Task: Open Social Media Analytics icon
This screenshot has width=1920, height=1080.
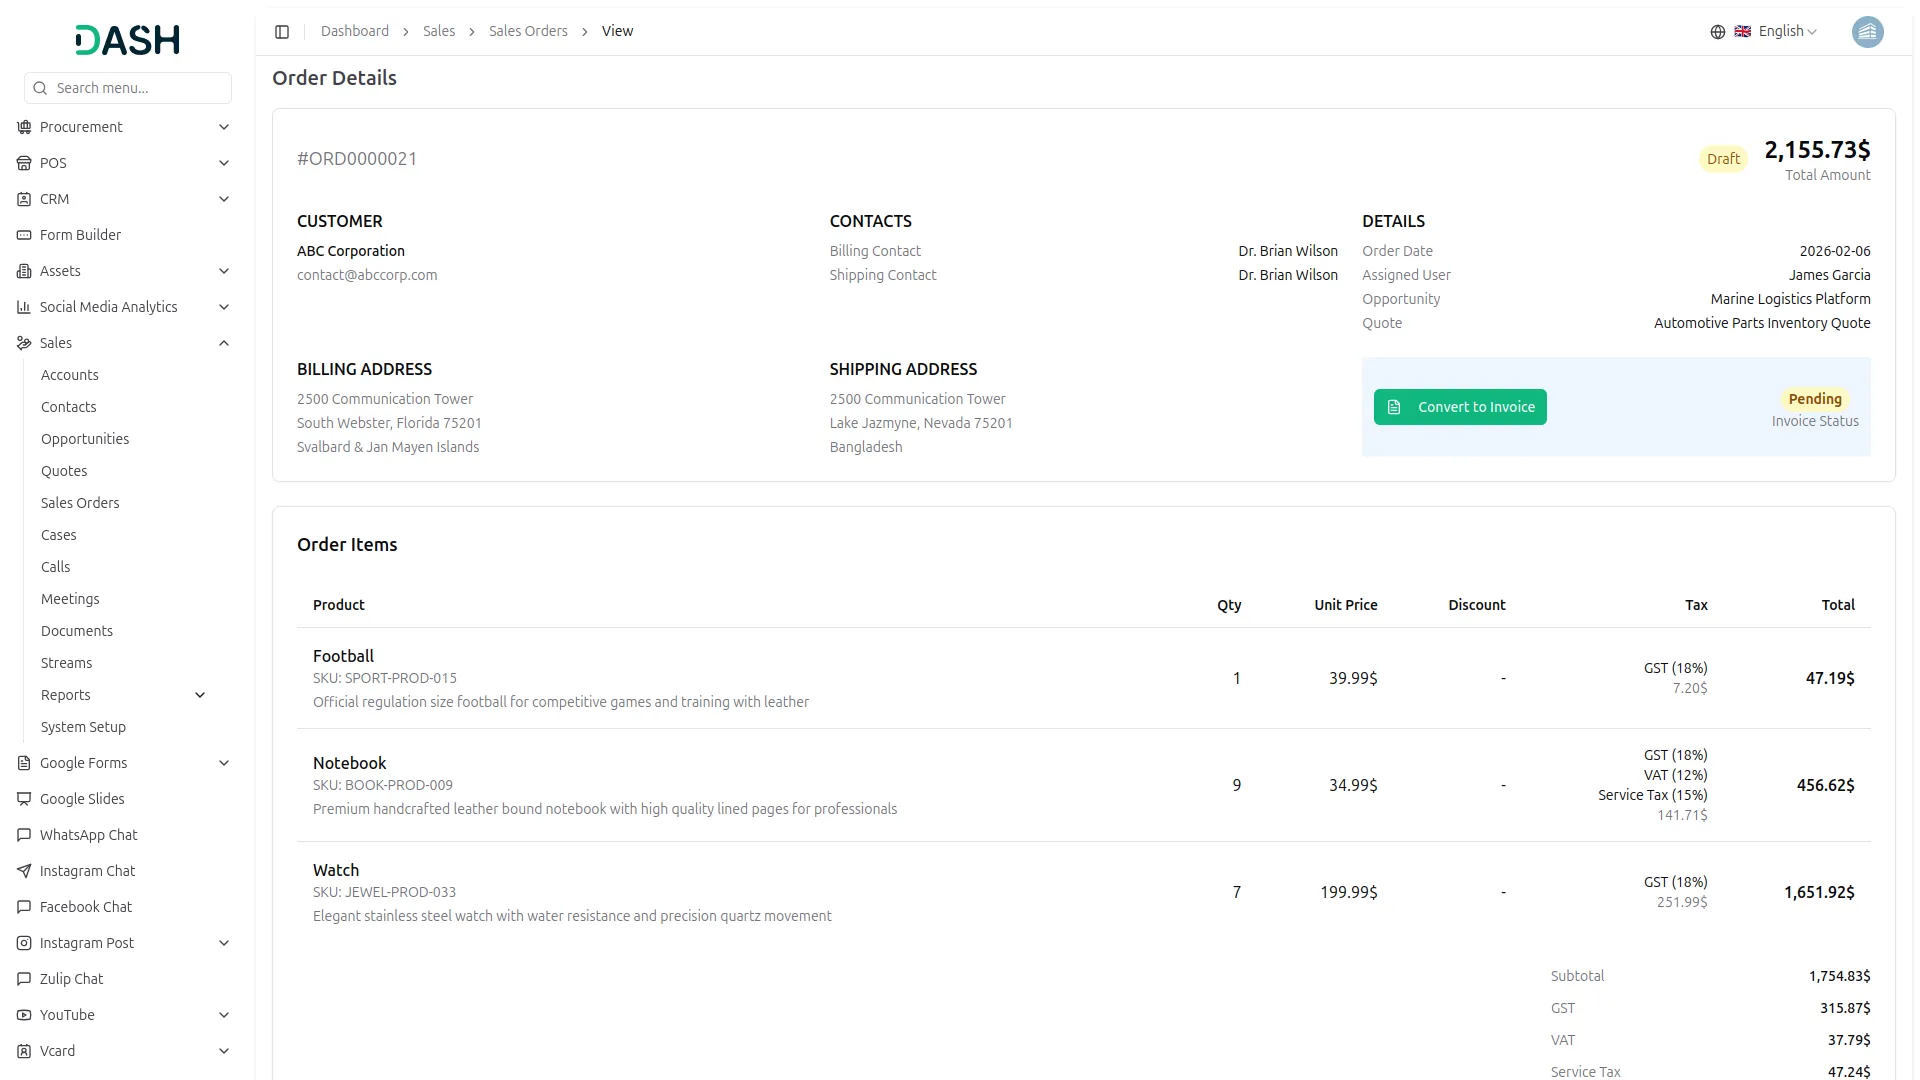Action: [x=23, y=307]
